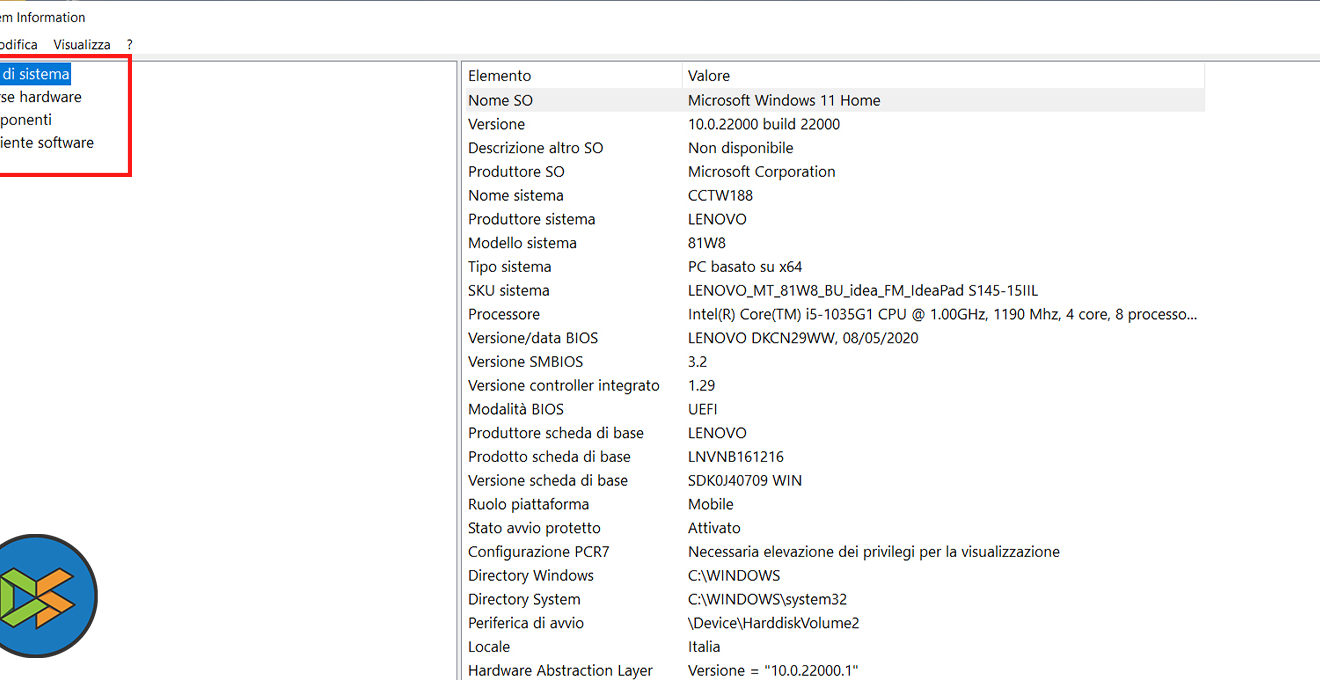This screenshot has width=1320, height=680.
Task: Open the partially cut Modifica menu
Action: (18, 45)
